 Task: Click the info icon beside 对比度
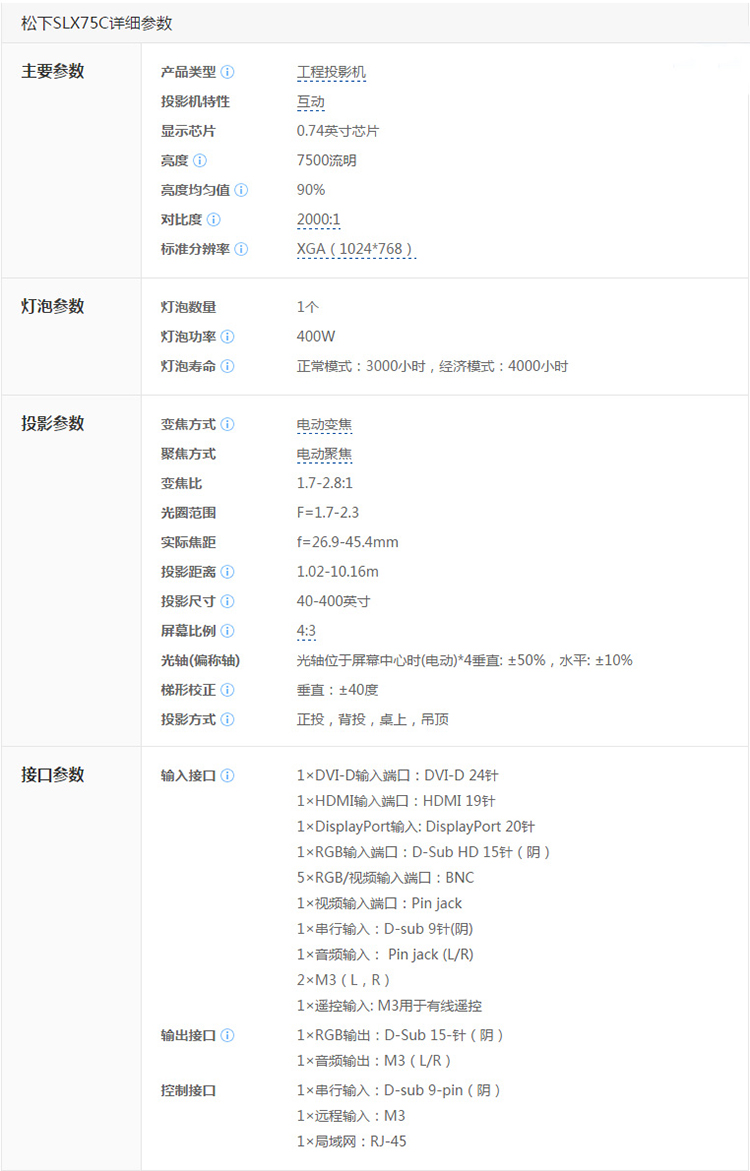(x=213, y=220)
